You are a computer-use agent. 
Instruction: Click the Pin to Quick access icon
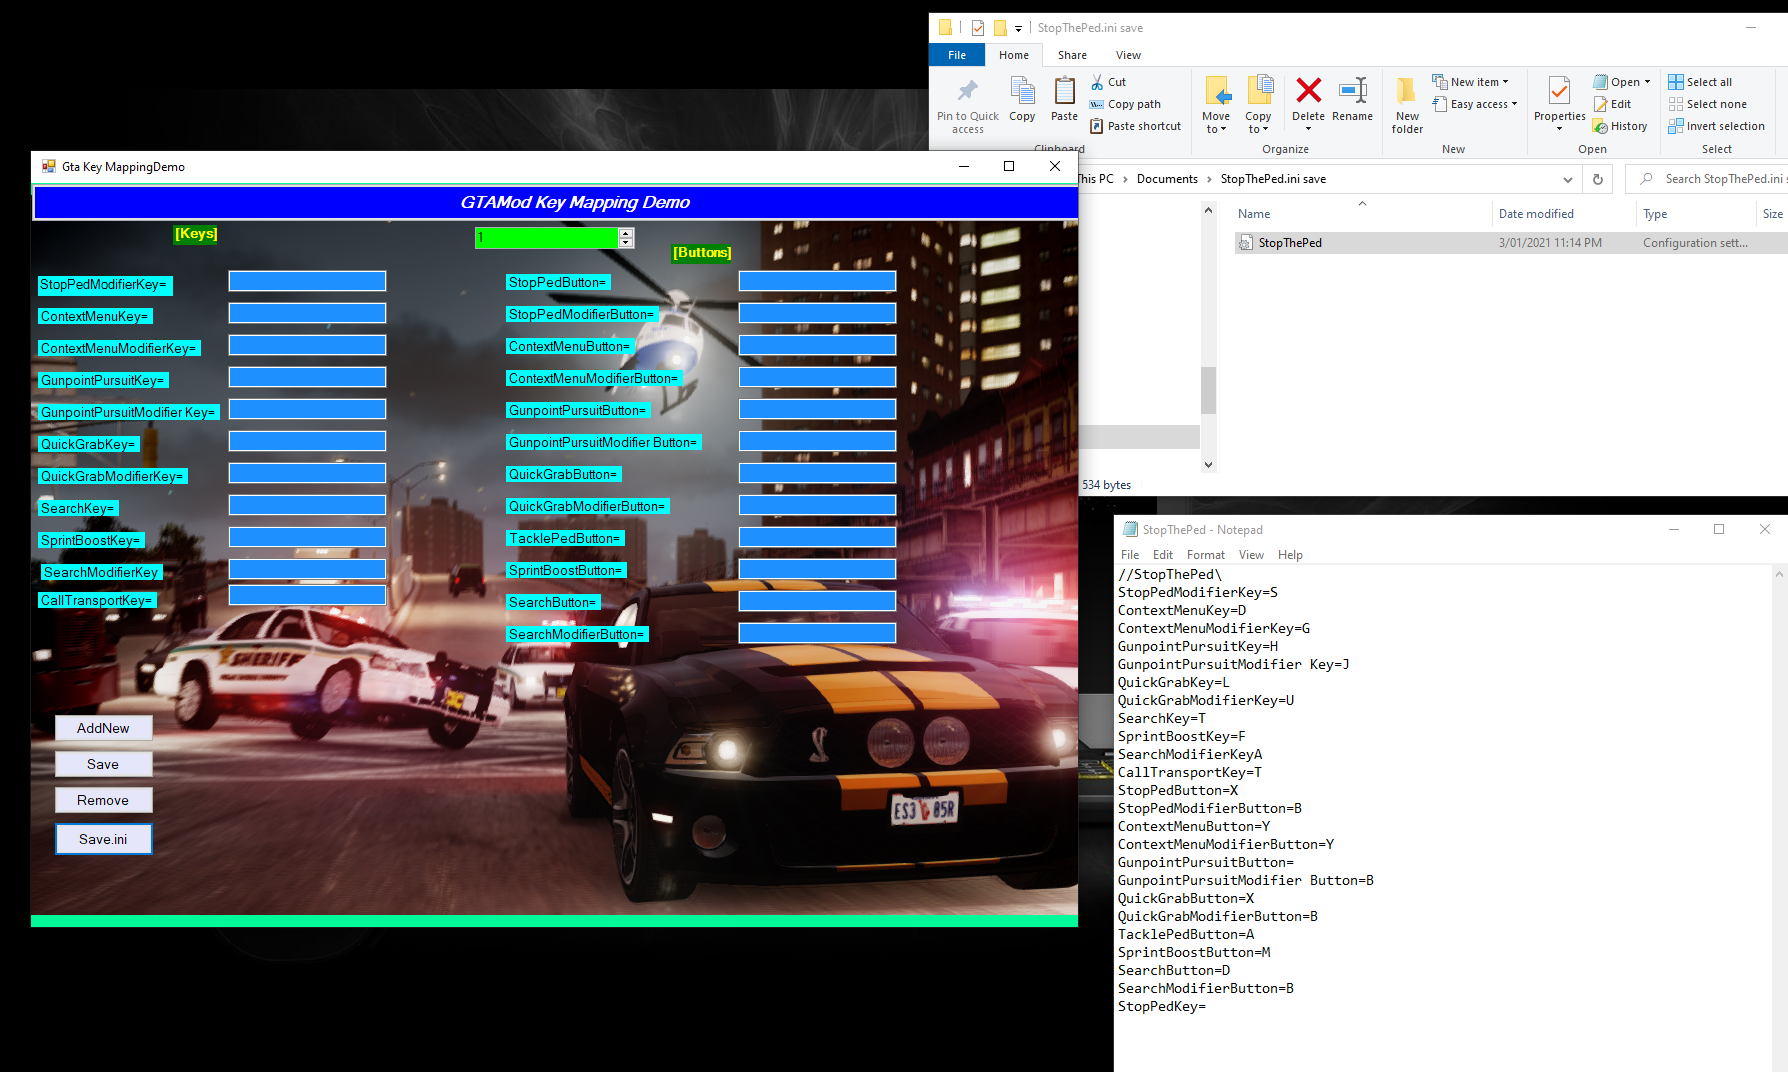tap(967, 92)
